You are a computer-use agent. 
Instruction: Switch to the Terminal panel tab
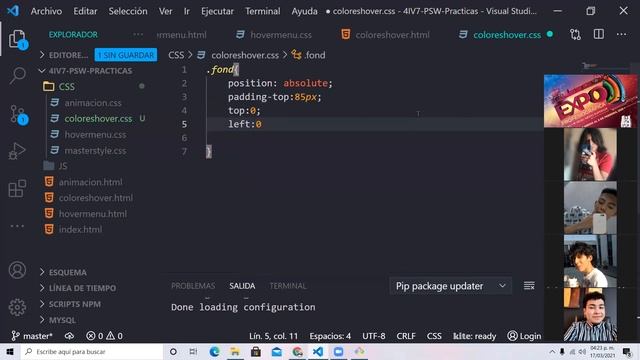click(288, 286)
